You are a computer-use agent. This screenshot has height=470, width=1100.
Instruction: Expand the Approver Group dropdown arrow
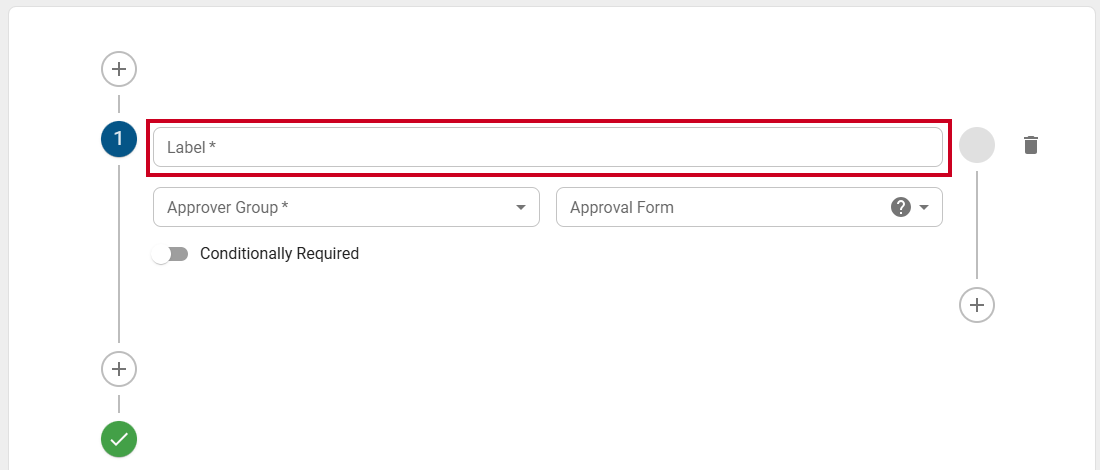pyautogui.click(x=521, y=207)
